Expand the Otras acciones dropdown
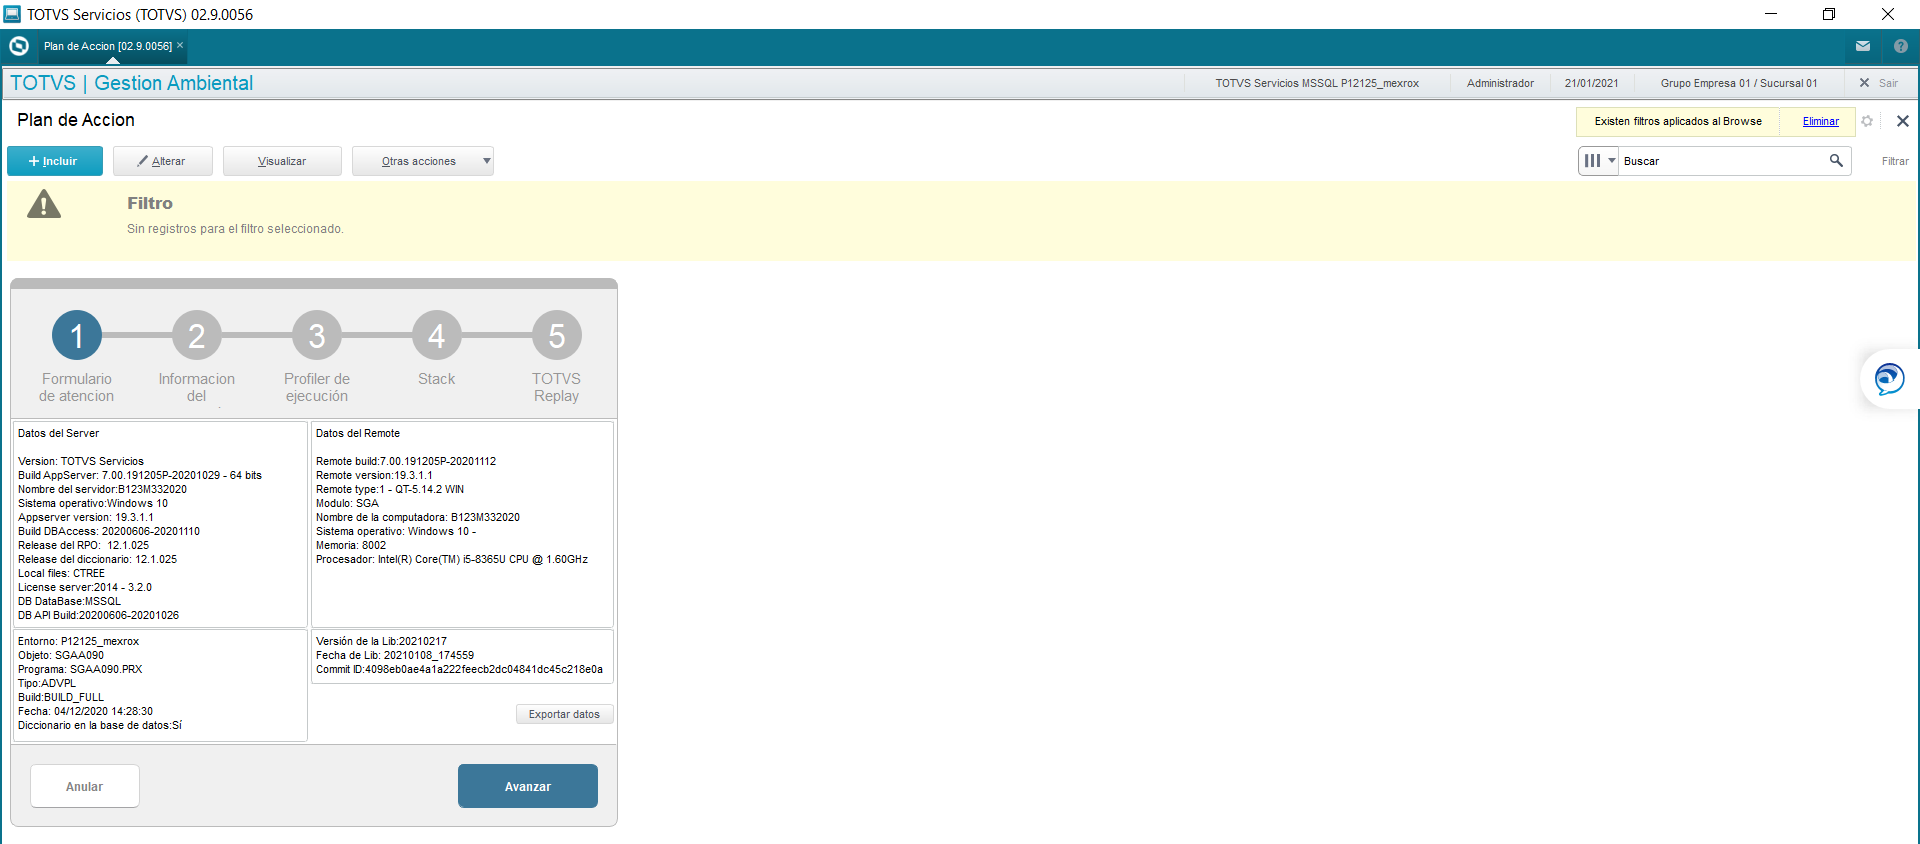 423,161
